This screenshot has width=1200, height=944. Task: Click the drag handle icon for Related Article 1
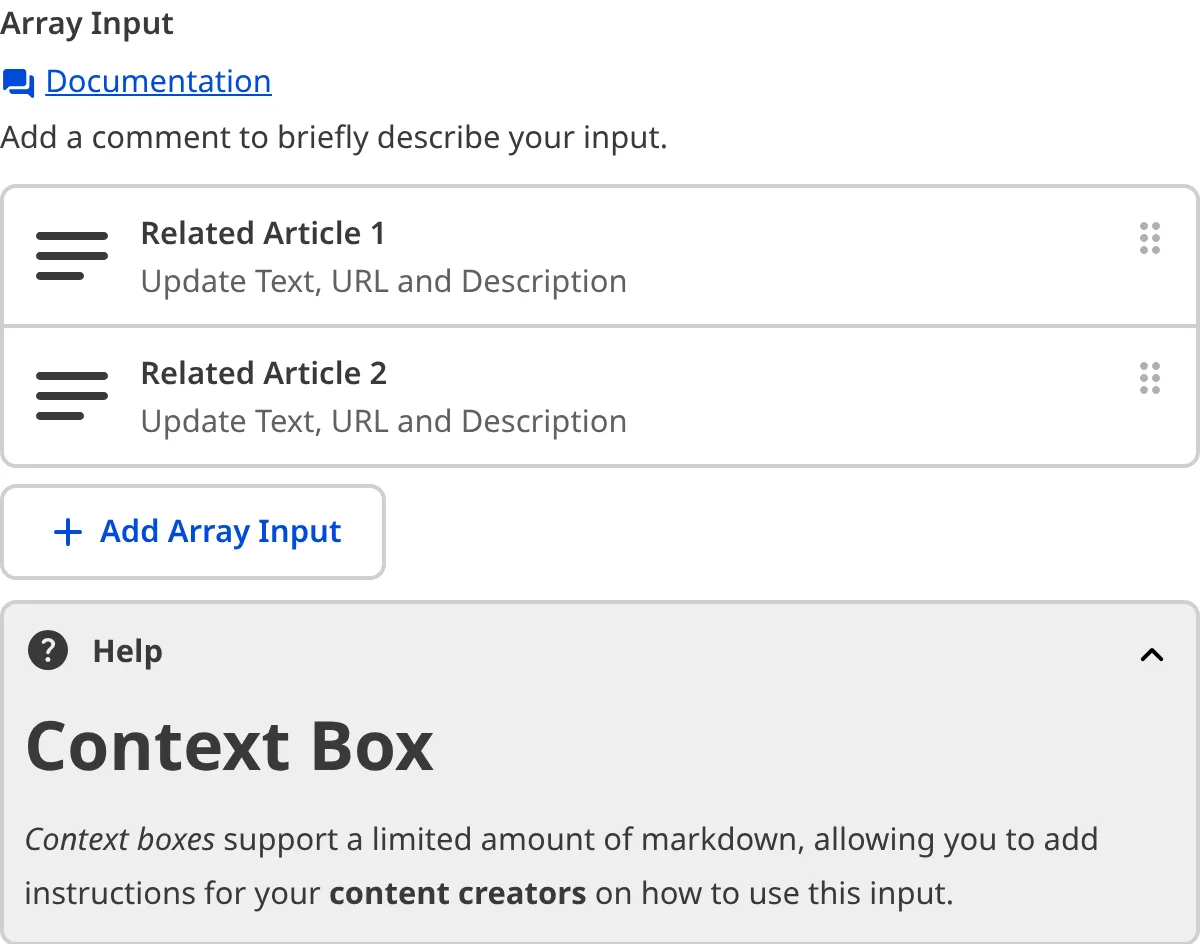[71, 256]
